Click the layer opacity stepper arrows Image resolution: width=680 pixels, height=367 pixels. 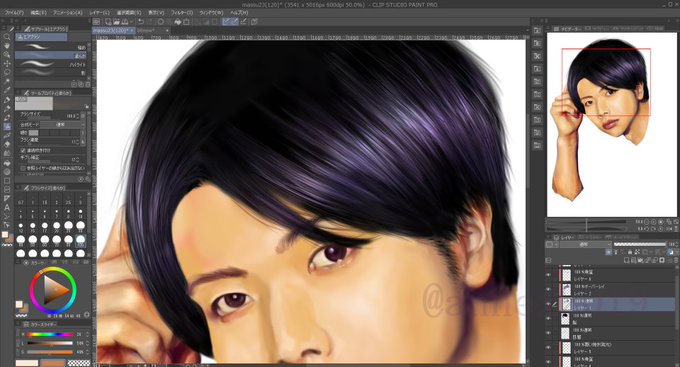click(x=677, y=245)
